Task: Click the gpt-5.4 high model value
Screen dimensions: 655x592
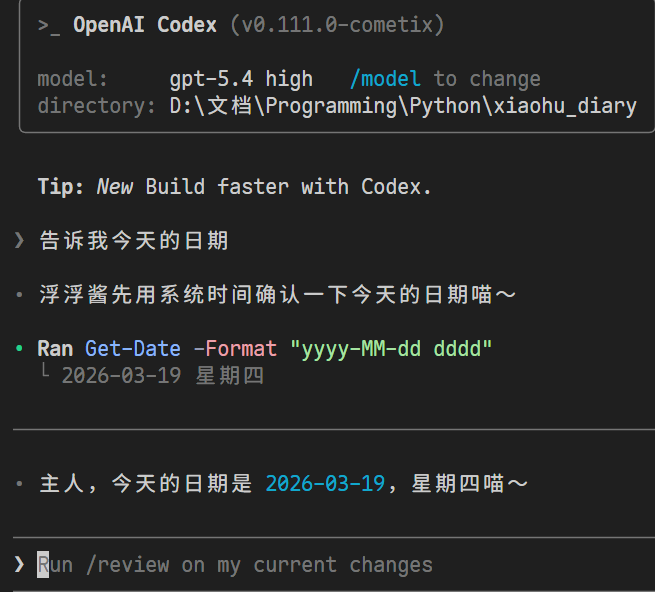Action: 241,79
